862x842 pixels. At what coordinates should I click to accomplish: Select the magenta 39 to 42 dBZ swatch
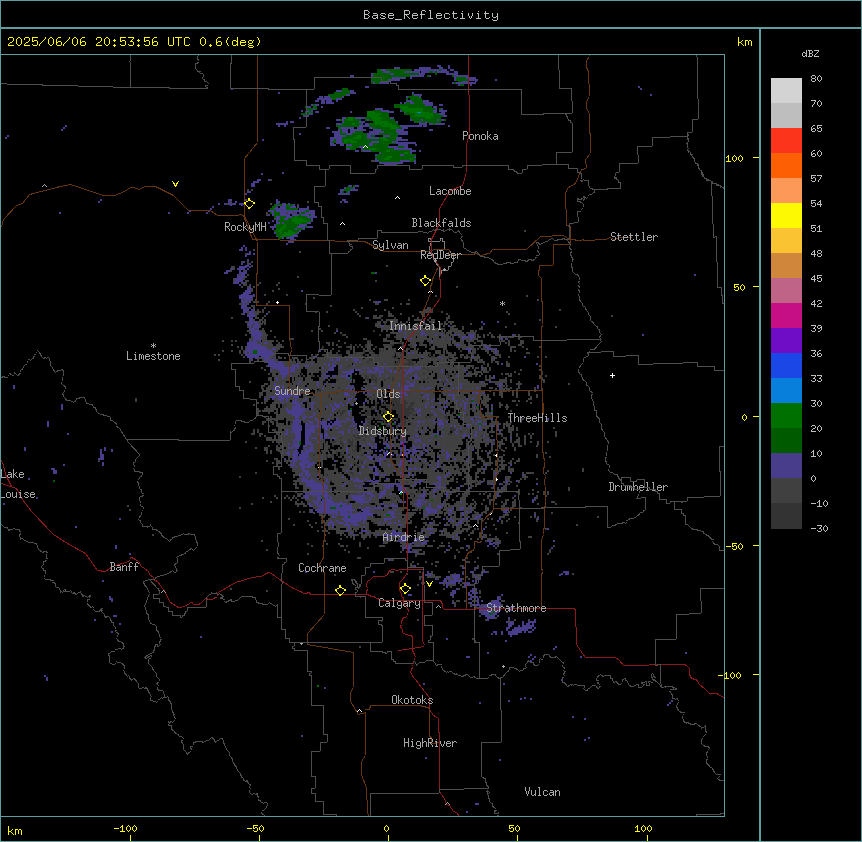(786, 315)
